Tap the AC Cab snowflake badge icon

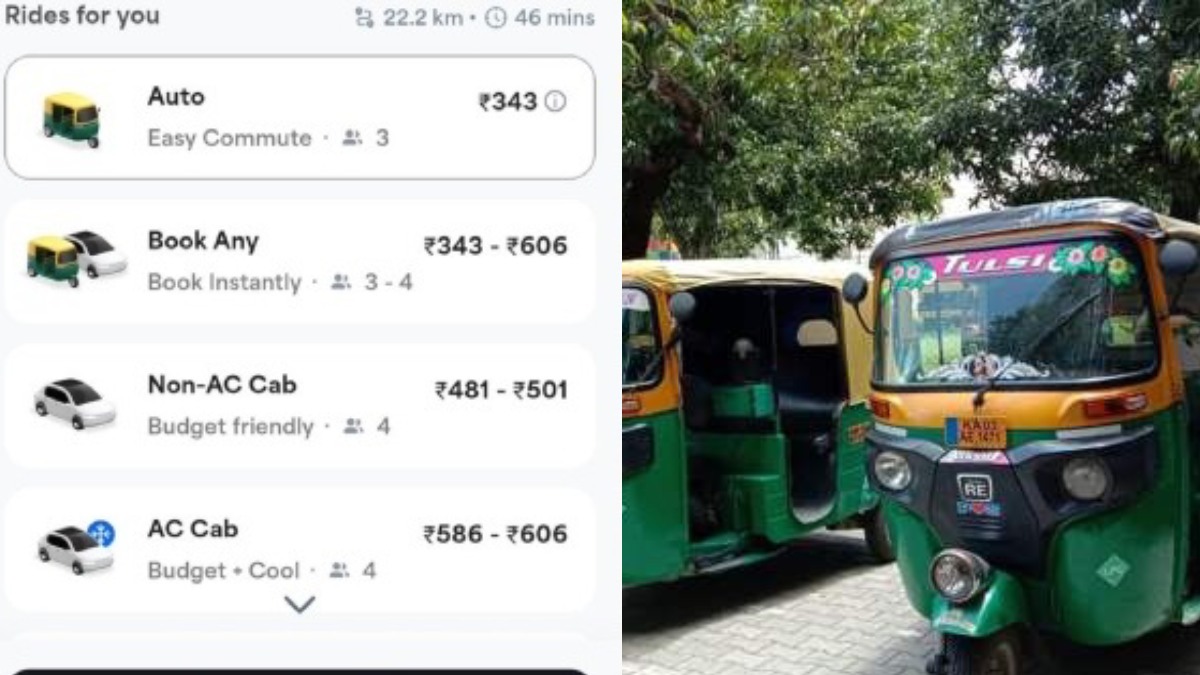(x=101, y=533)
